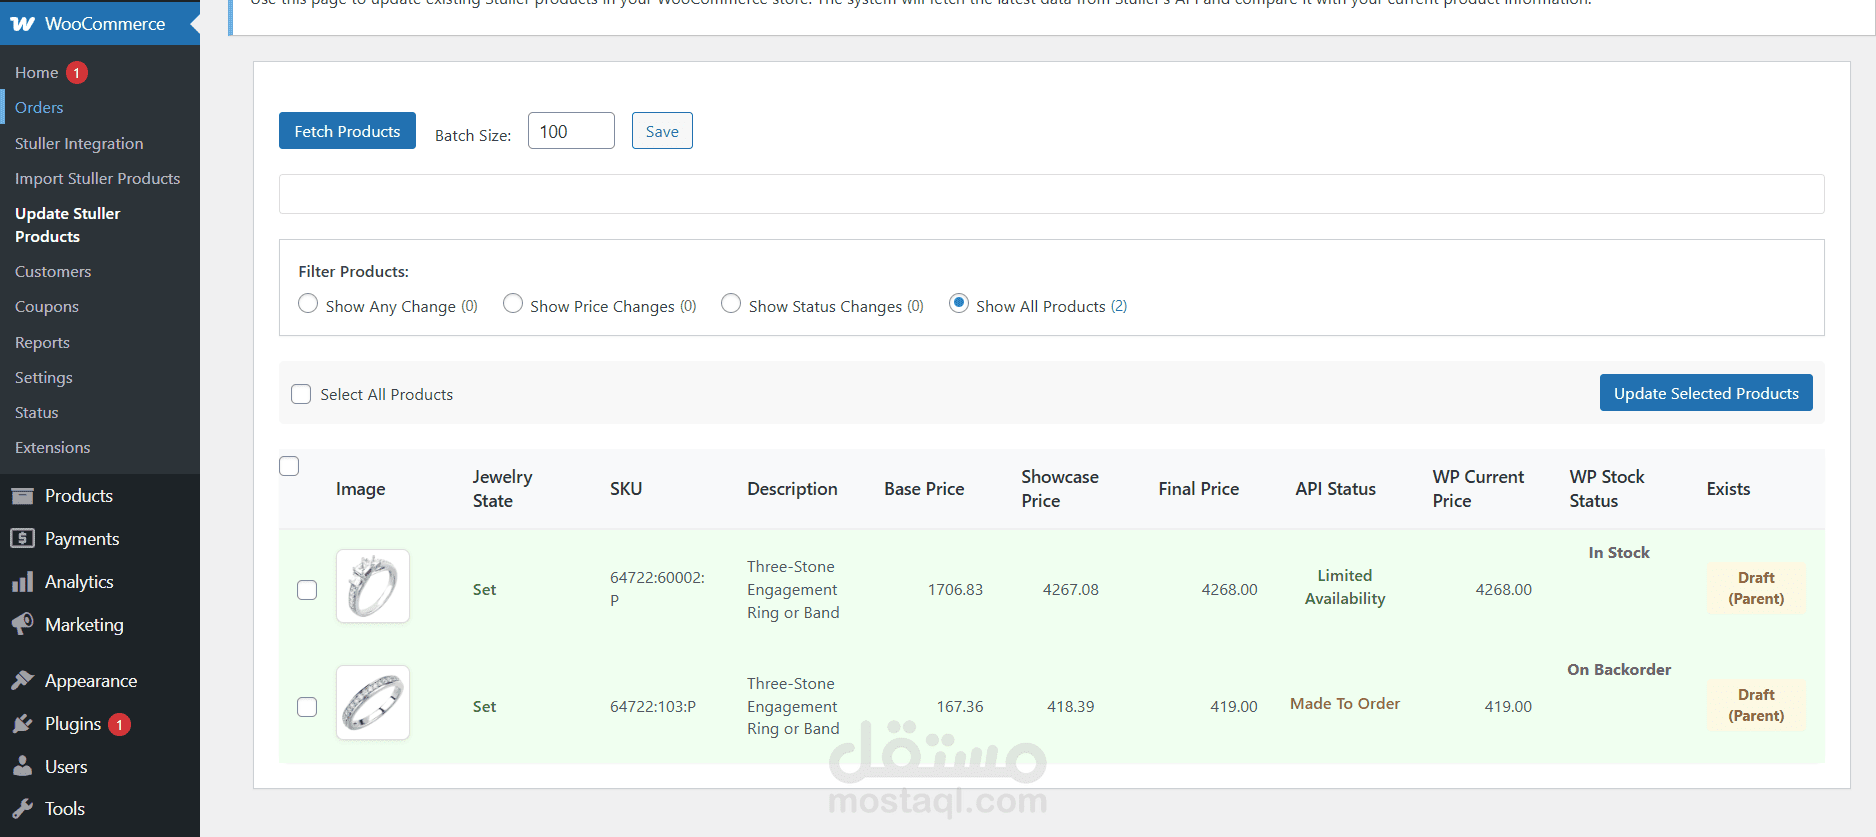Click the Final Price column header
This screenshot has width=1876, height=837.
click(1199, 489)
